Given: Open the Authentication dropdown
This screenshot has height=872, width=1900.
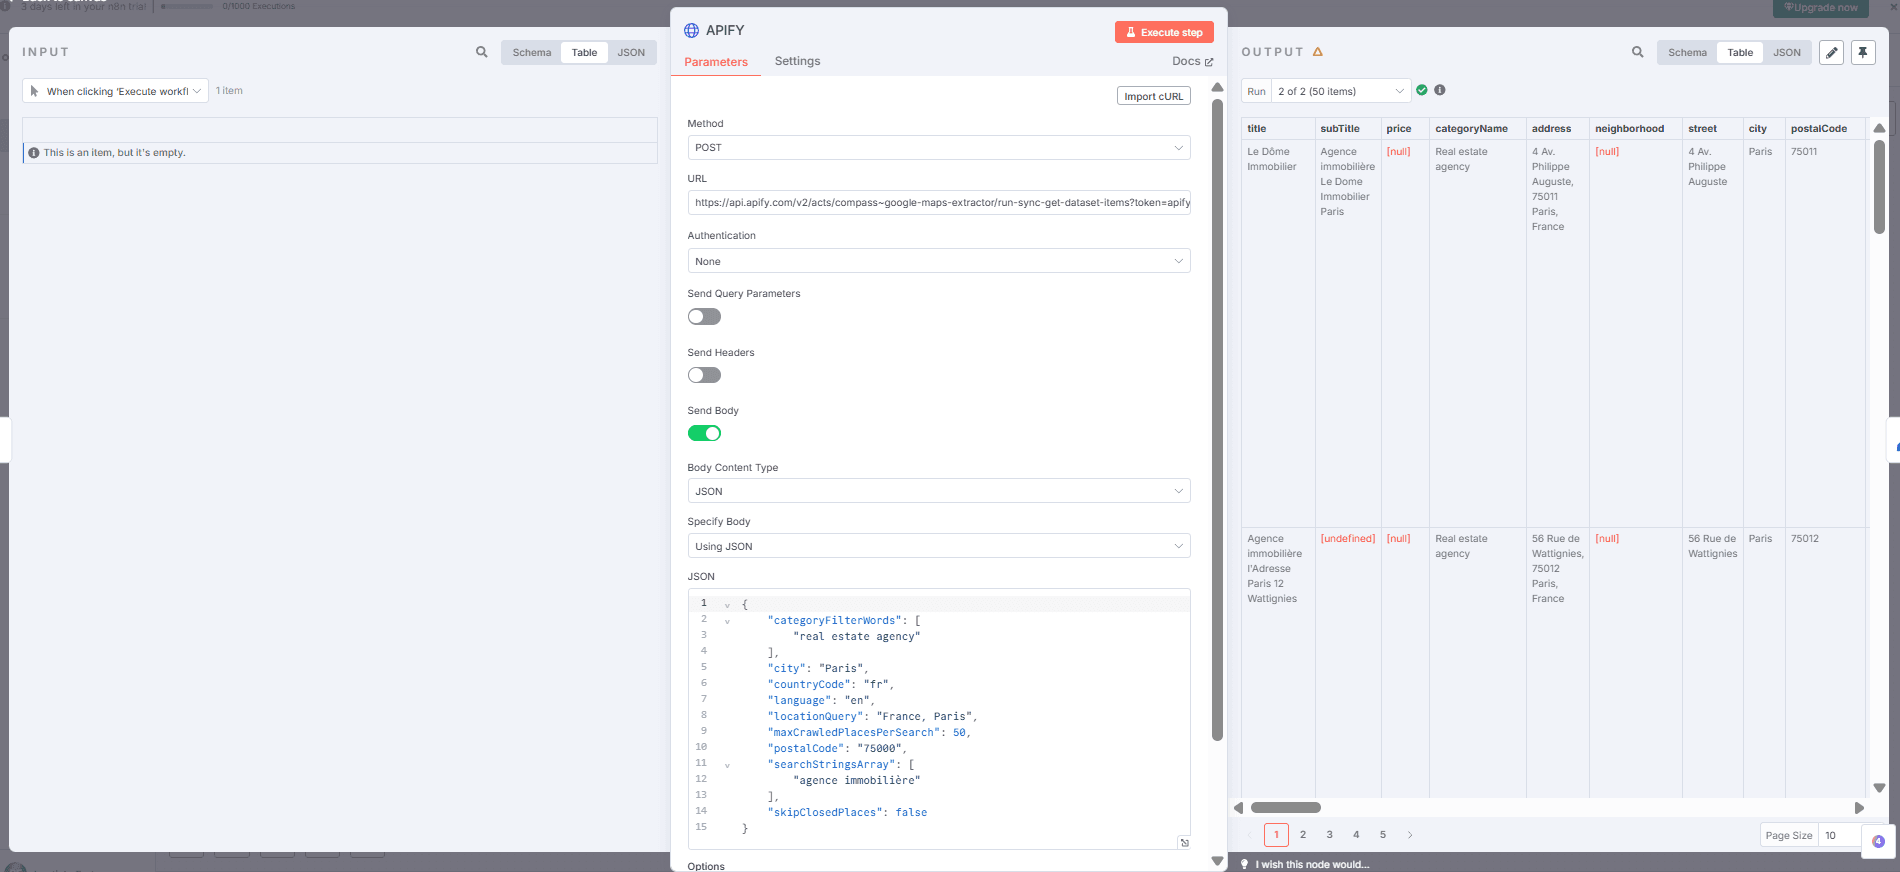Looking at the screenshot, I should [x=939, y=261].
